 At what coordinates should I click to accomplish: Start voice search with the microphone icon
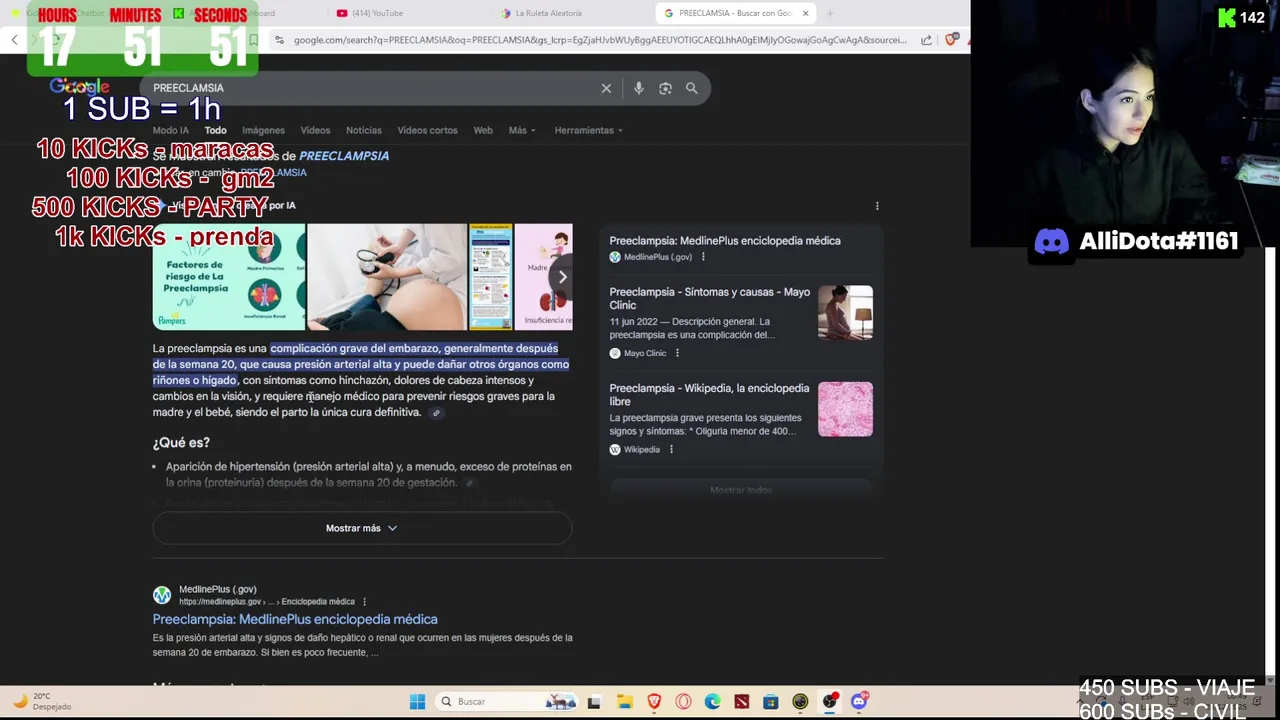click(x=638, y=88)
